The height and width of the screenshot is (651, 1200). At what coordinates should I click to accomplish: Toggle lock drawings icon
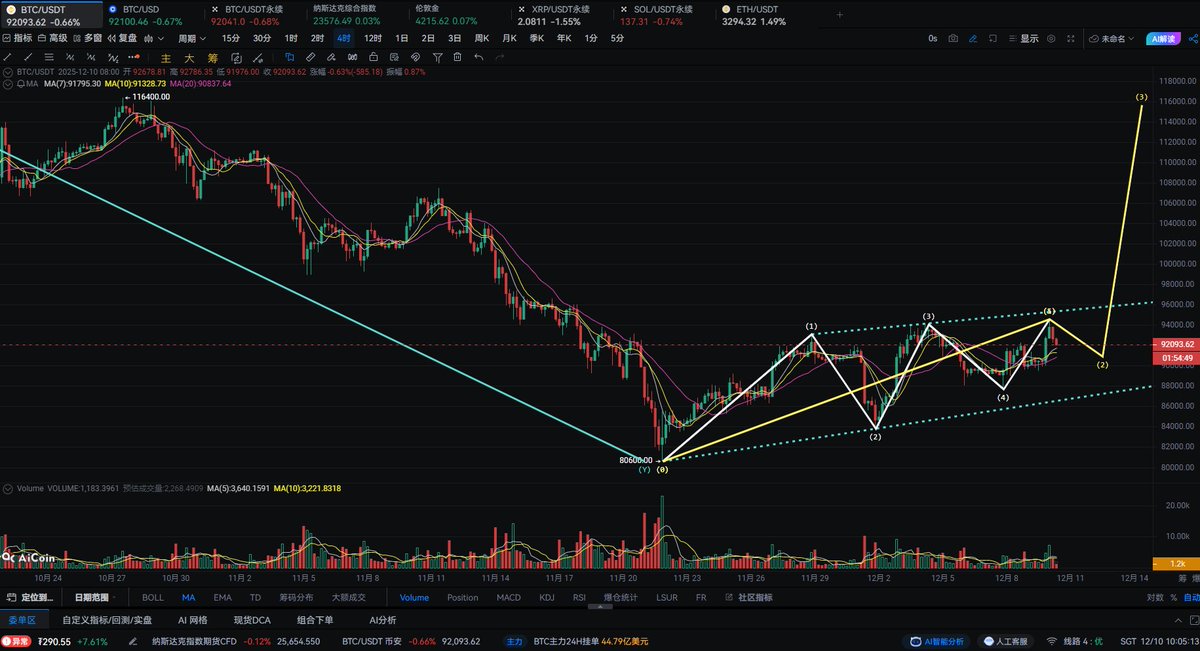373,57
